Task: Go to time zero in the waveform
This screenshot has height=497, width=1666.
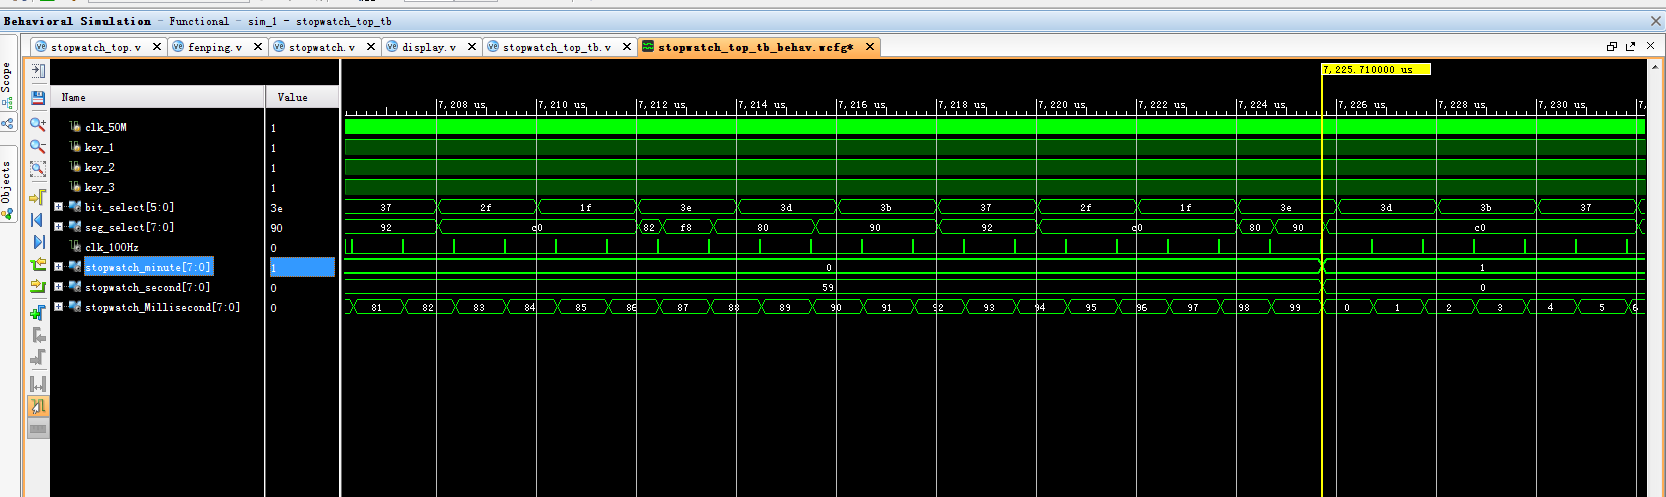Action: click(x=38, y=219)
